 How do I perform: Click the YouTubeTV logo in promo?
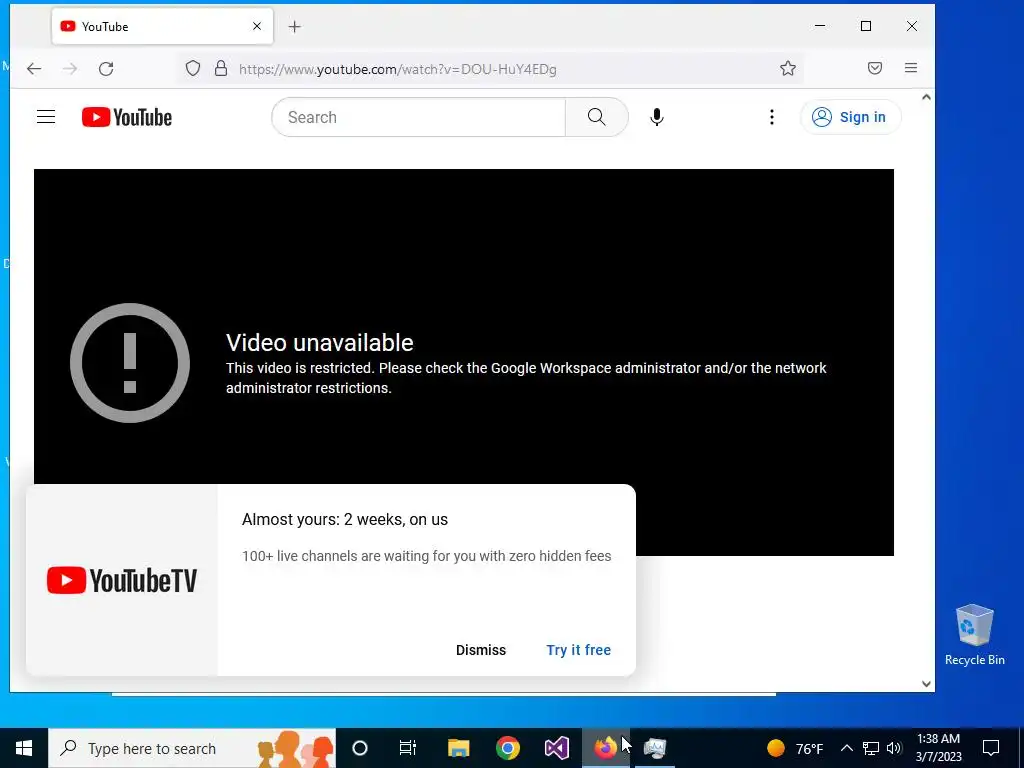[x=122, y=580]
